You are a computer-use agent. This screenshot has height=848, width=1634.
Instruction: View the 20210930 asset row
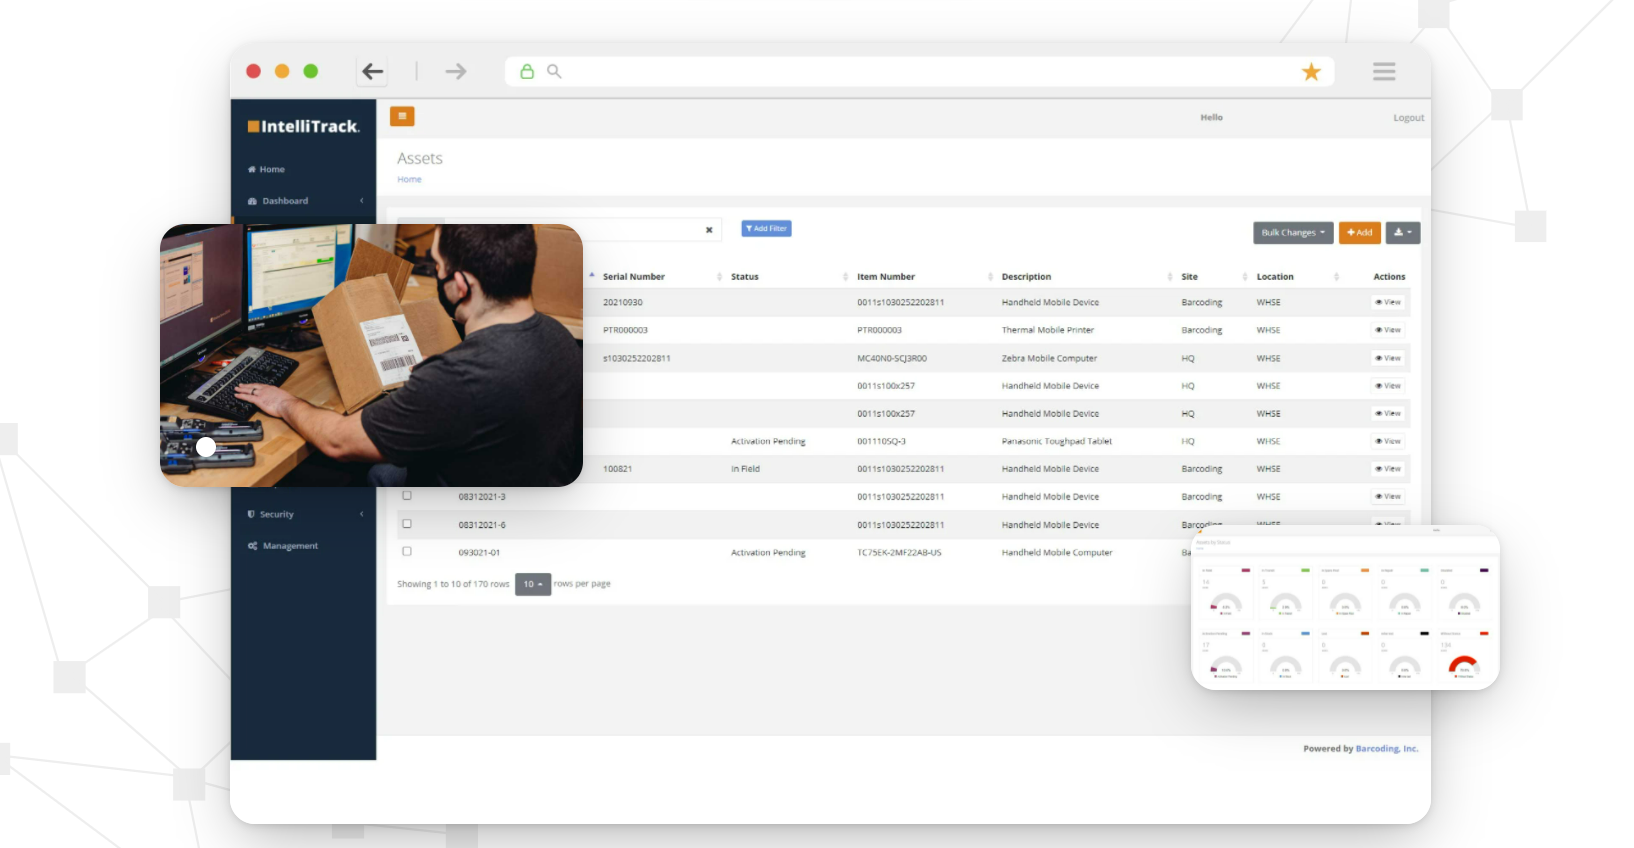(1388, 302)
